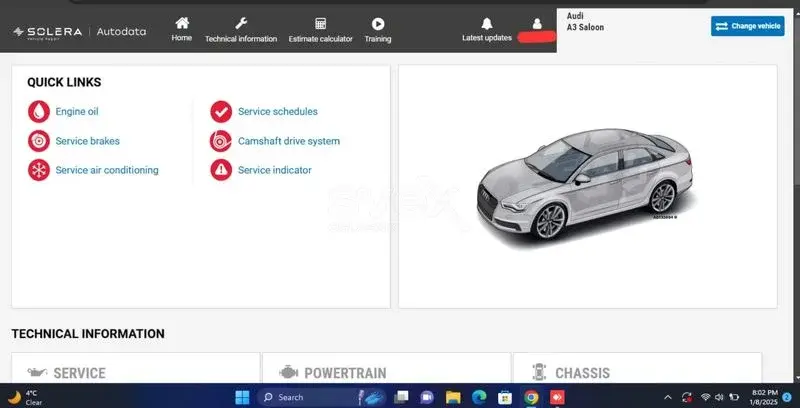The height and width of the screenshot is (408, 800).
Task: Click the notification count badge
Action: tap(787, 397)
